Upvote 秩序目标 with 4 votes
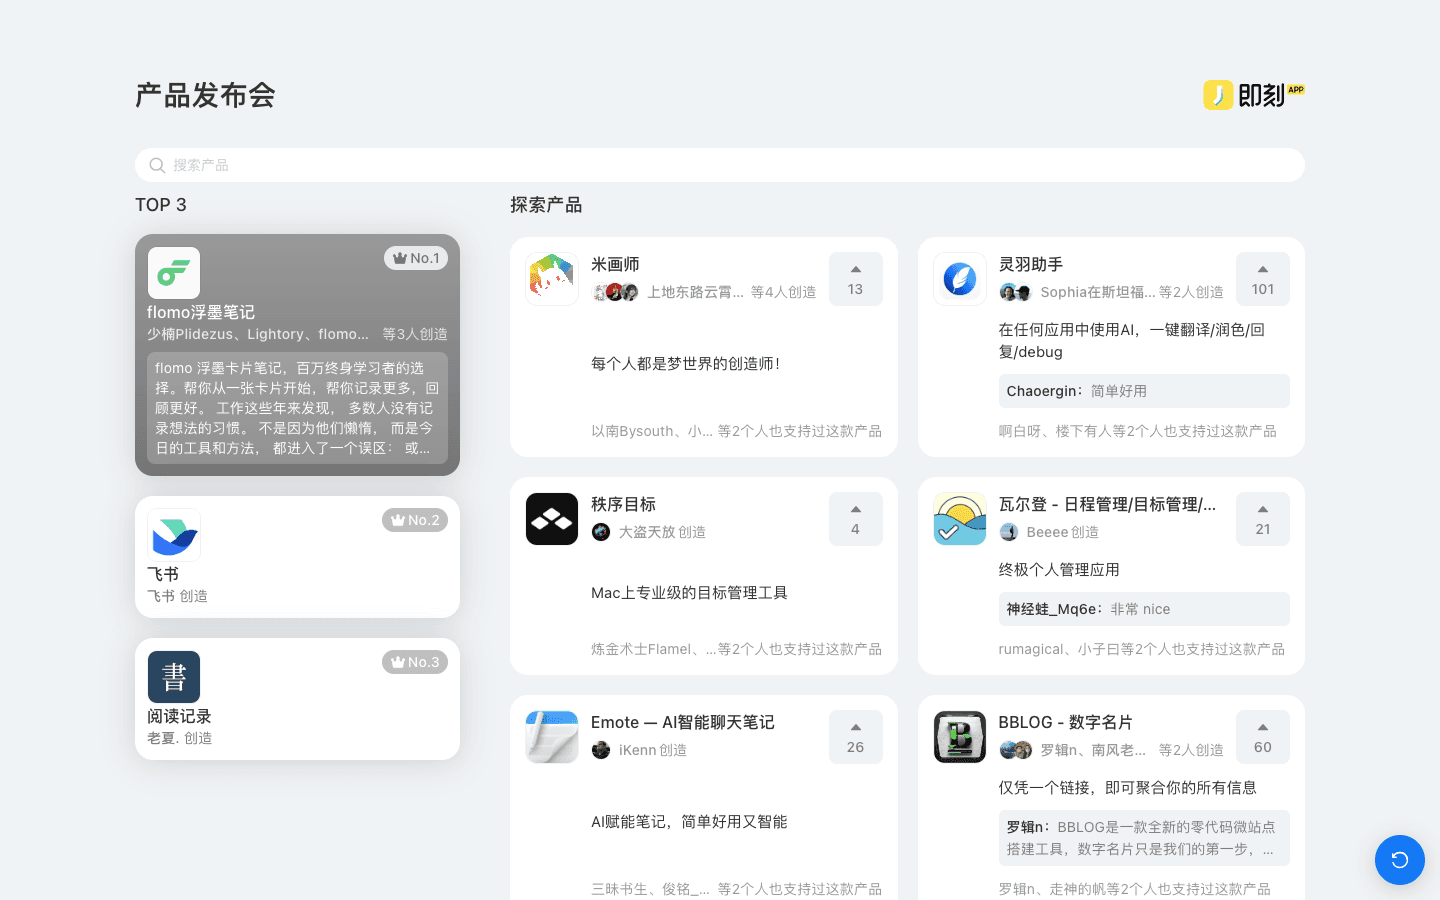Image resolution: width=1440 pixels, height=900 pixels. pos(856,519)
